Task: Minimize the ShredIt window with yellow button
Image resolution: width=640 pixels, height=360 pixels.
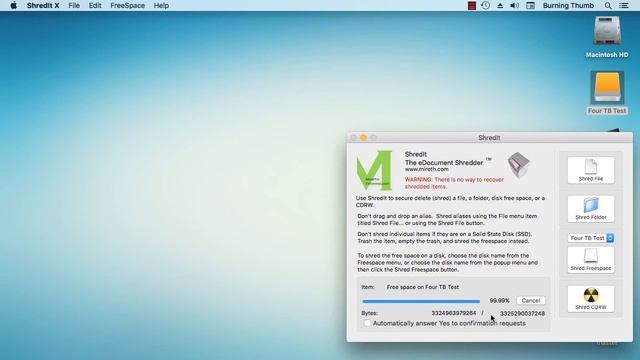Action: point(363,138)
